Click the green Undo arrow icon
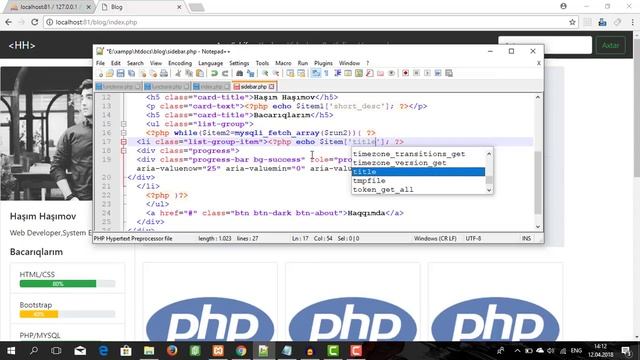The width and height of the screenshot is (640, 360). (x=214, y=73)
